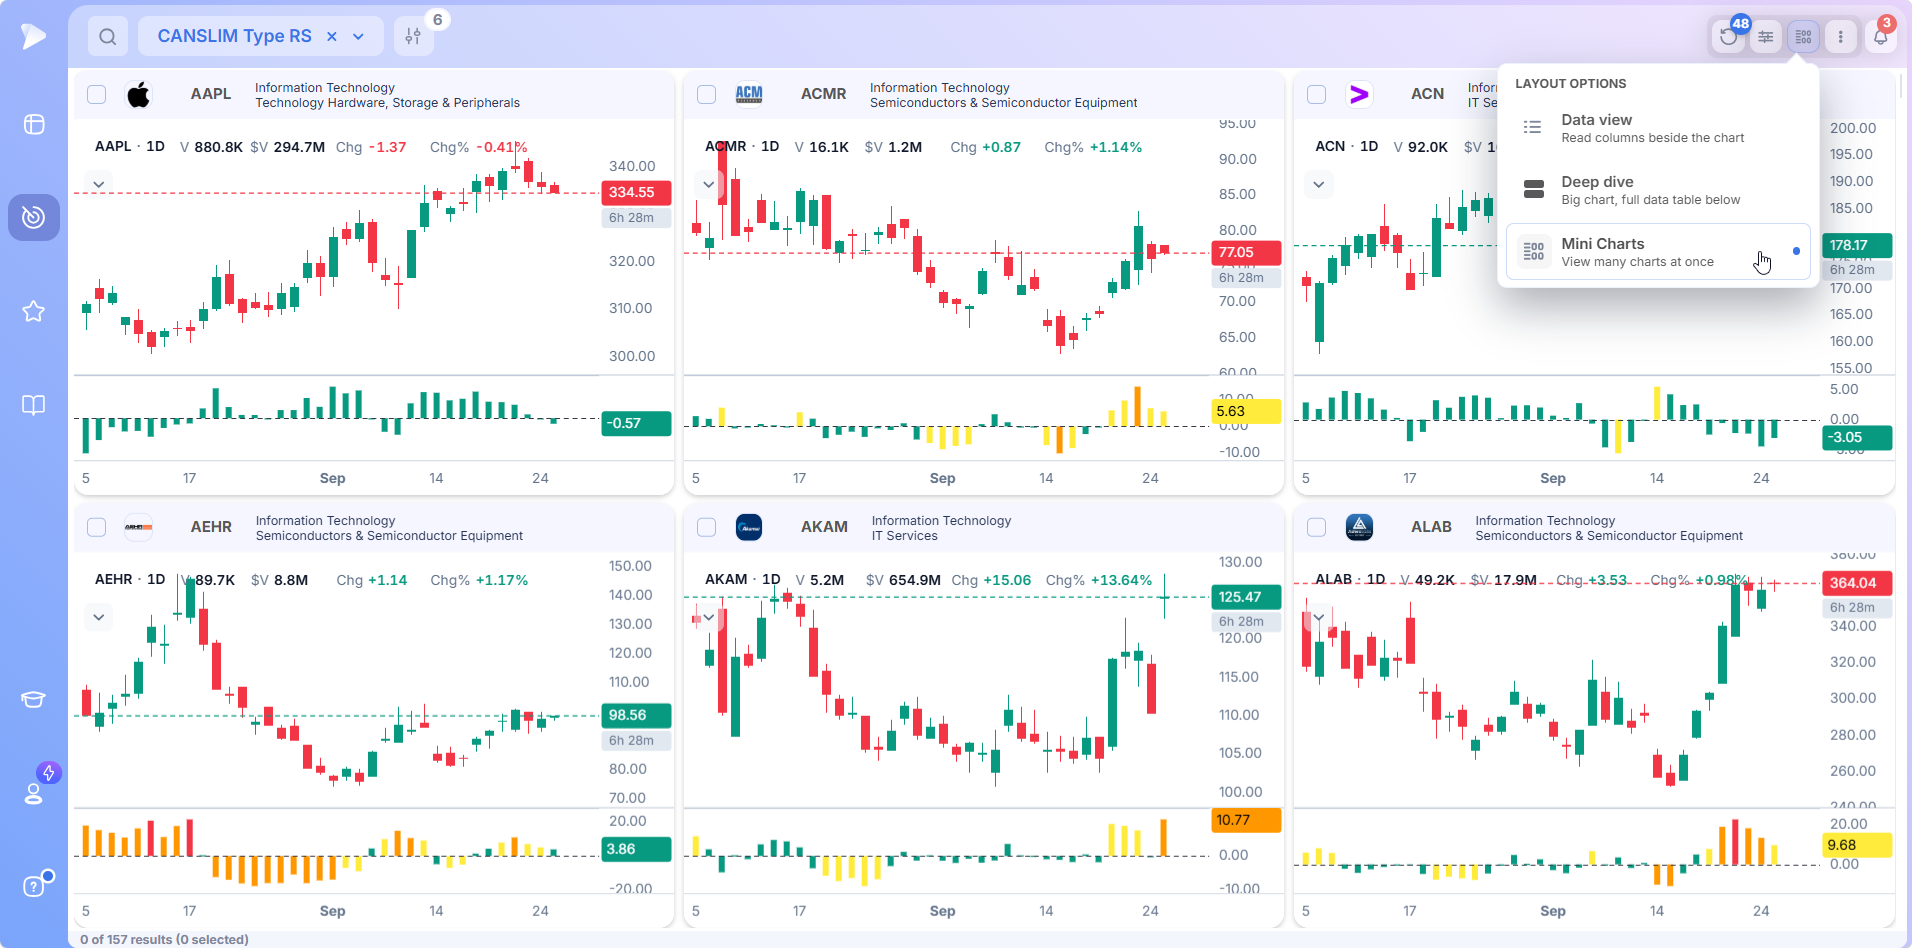Select Deep dive layout option

[x=1658, y=190]
